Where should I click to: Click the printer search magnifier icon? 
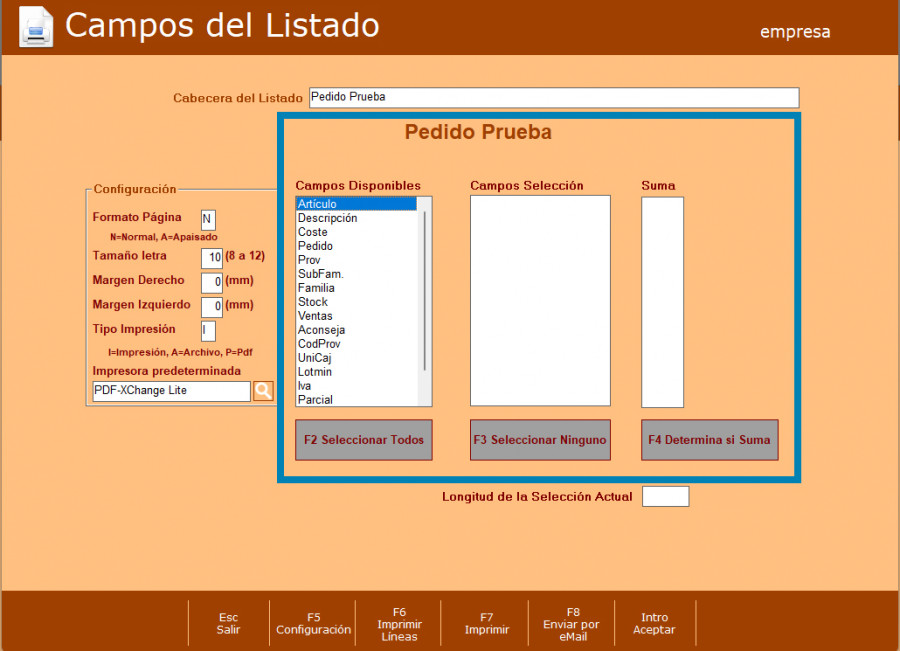click(x=263, y=391)
